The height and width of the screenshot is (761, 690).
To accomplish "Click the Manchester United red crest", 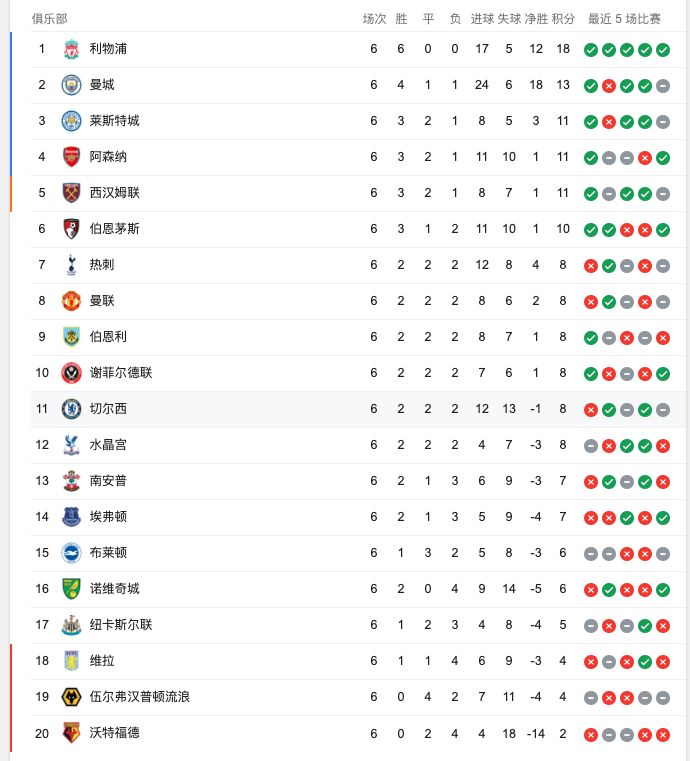I will click(x=71, y=301).
